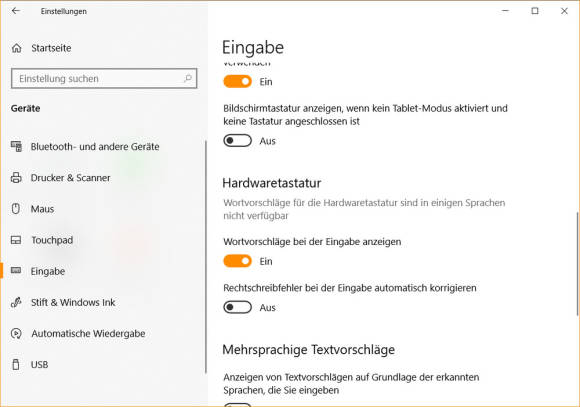
Task: Select the Maus mouse icon
Action: pyautogui.click(x=16, y=209)
